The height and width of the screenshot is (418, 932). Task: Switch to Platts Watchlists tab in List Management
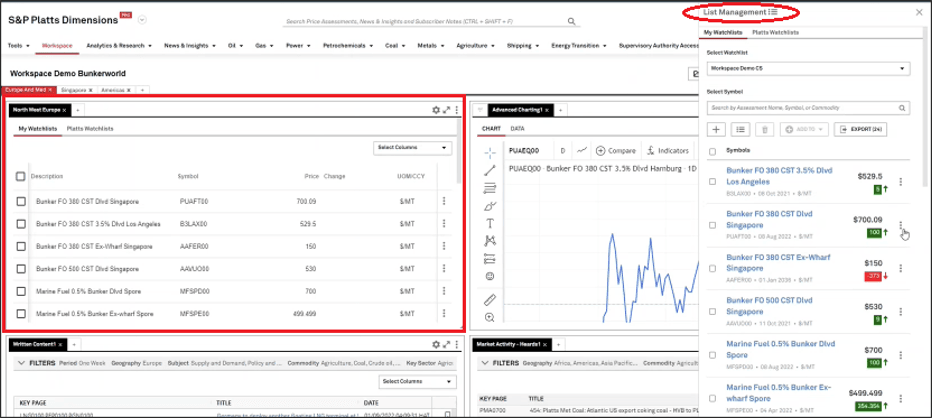[x=775, y=32]
